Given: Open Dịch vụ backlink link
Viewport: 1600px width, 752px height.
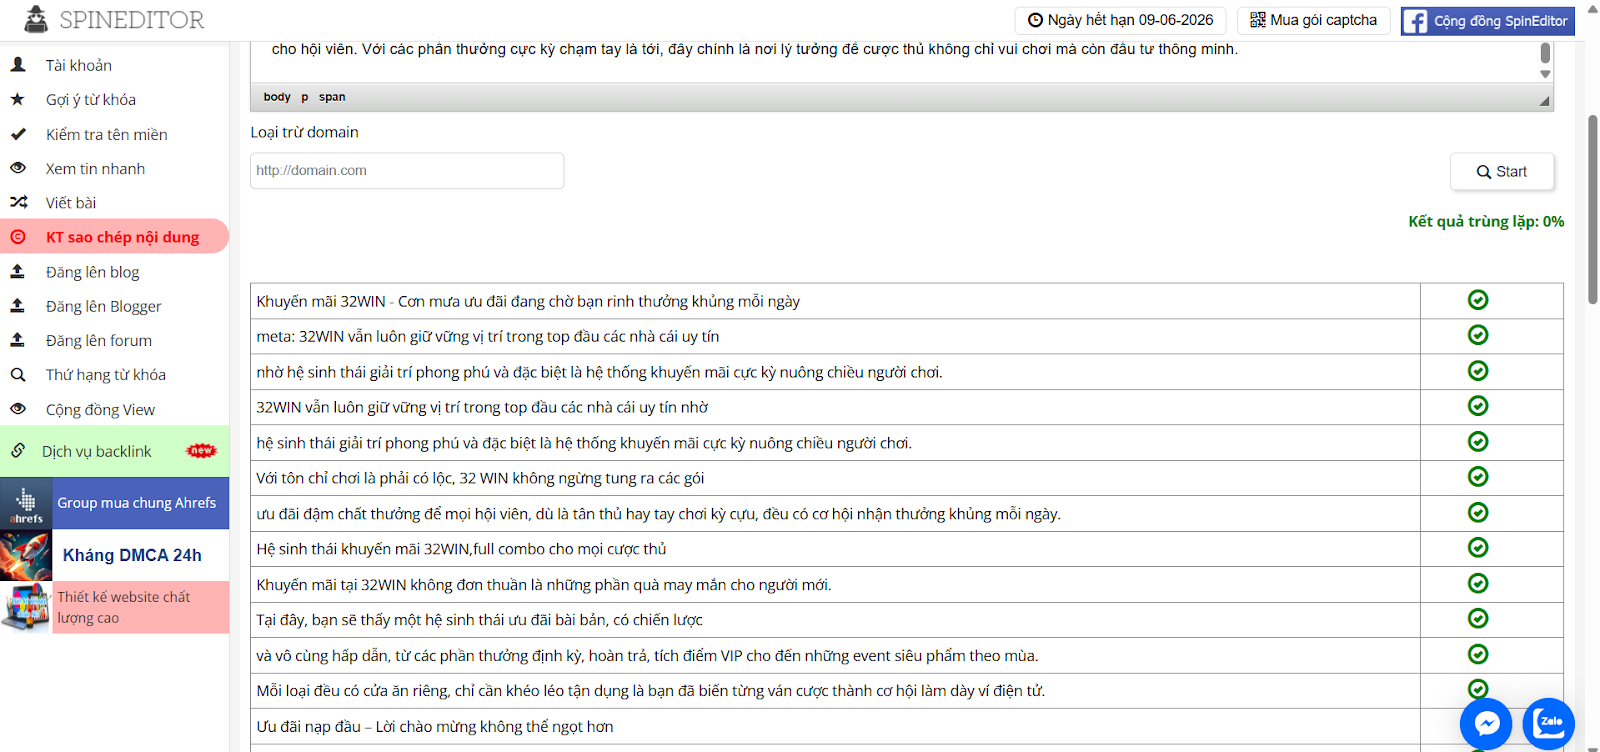Looking at the screenshot, I should [114, 451].
